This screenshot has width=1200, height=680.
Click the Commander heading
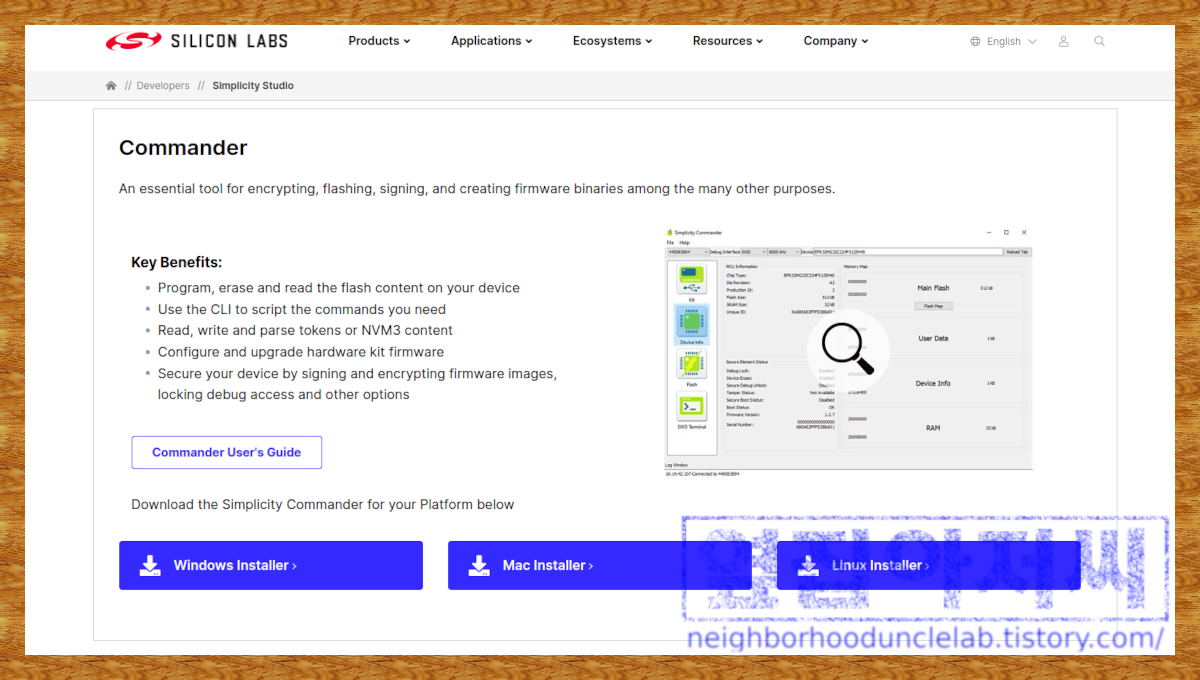click(183, 148)
